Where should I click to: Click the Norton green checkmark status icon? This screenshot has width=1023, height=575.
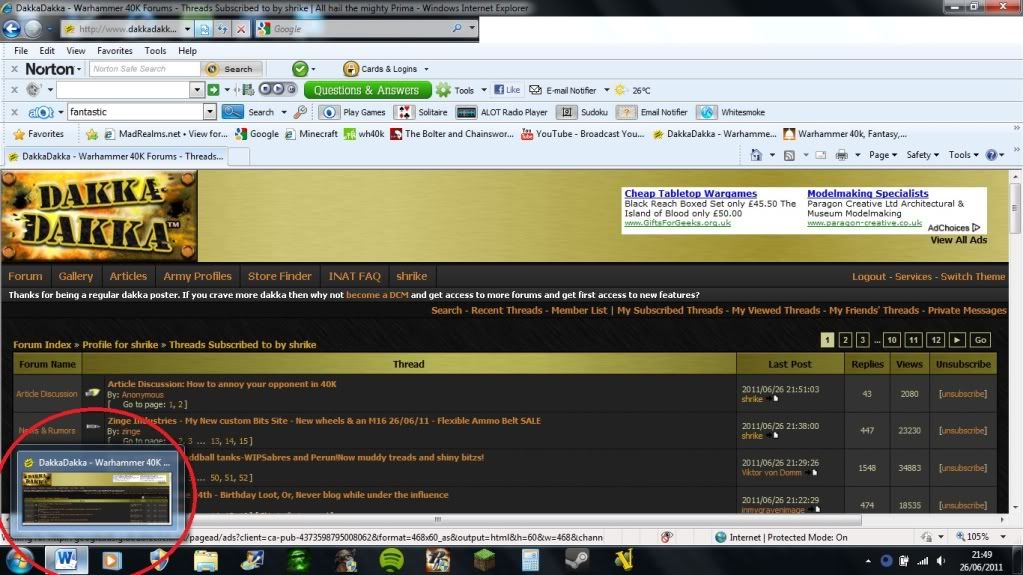299,69
